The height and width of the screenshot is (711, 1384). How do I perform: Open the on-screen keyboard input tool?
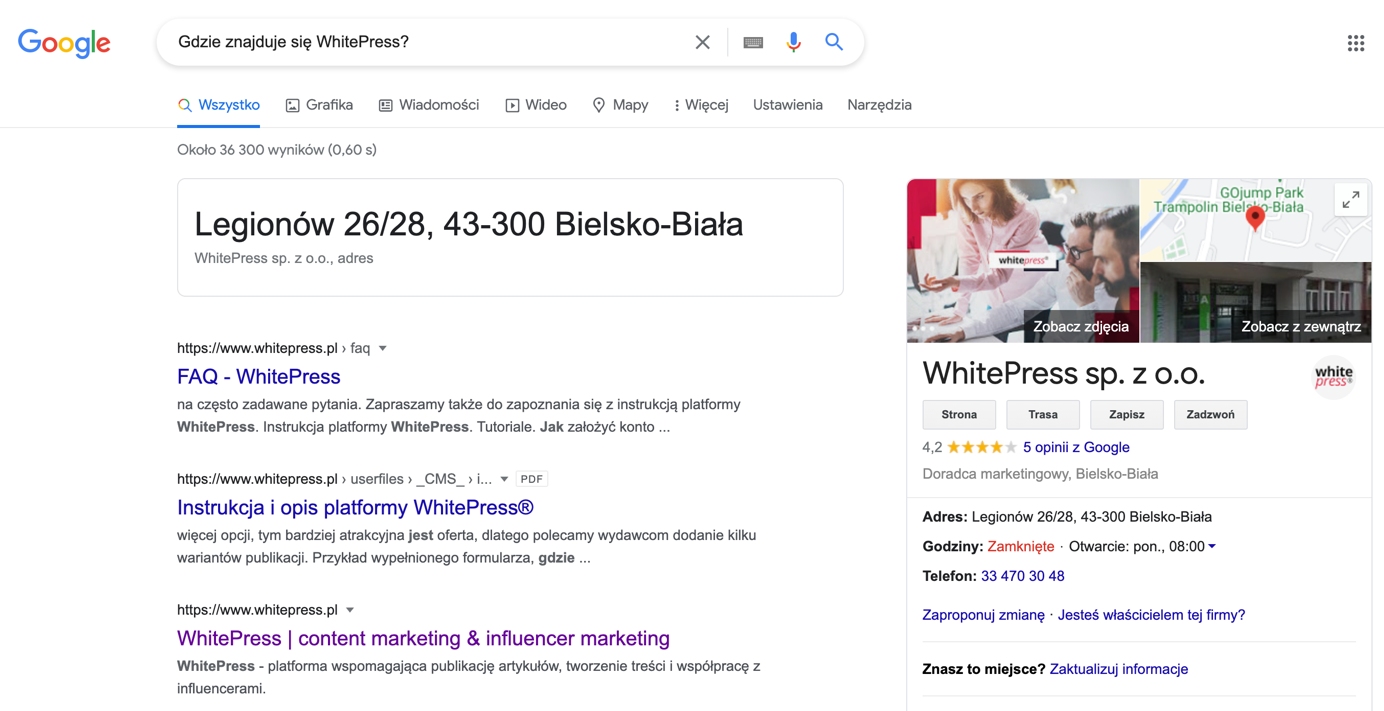tap(753, 42)
